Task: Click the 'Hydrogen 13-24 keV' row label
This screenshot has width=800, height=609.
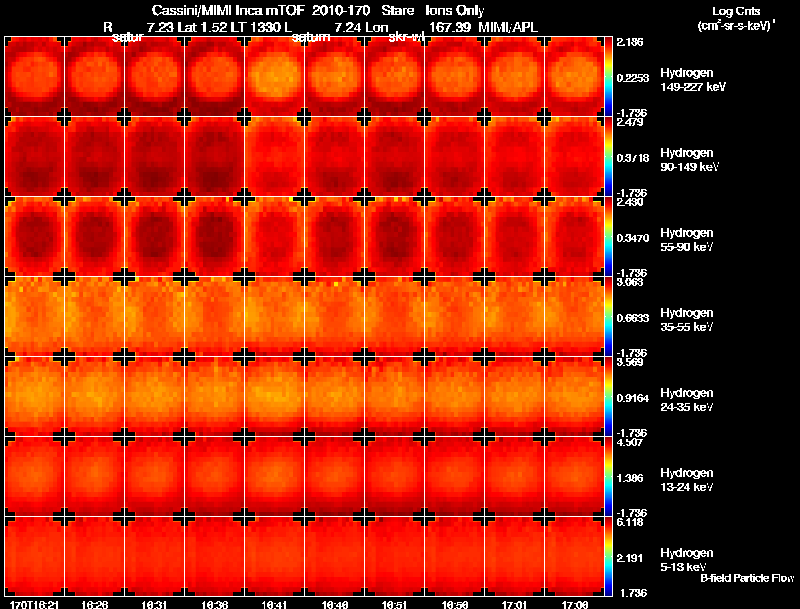Action: point(687,480)
